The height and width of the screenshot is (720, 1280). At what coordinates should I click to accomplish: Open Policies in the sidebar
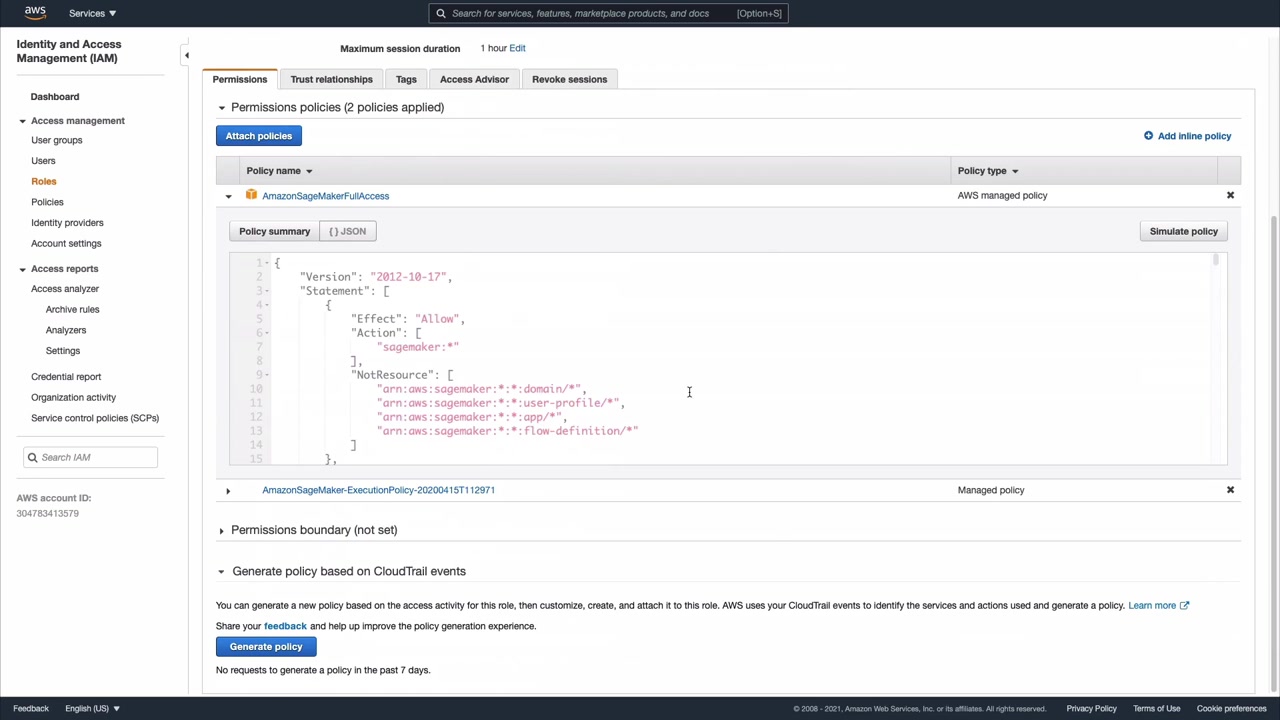click(x=47, y=202)
